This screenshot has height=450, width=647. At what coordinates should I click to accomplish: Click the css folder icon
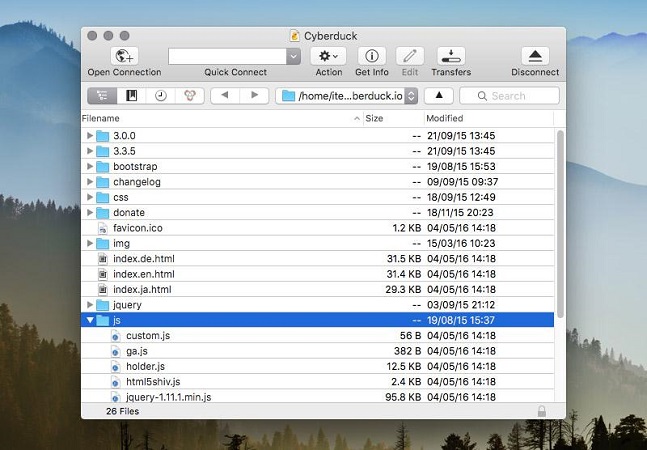coord(102,198)
